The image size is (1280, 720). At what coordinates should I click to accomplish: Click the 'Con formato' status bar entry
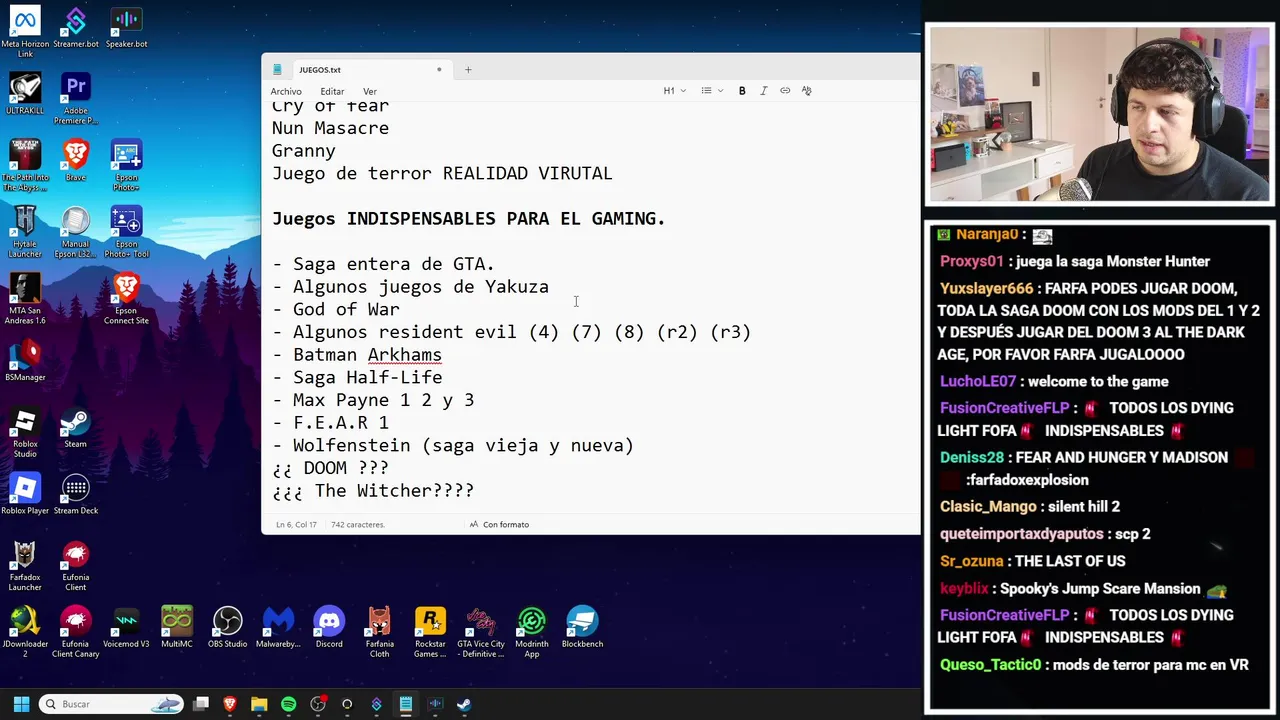point(499,524)
